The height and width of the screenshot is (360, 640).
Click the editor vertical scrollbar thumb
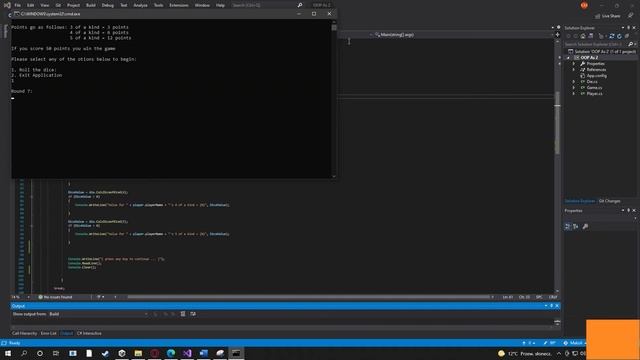(x=557, y=122)
